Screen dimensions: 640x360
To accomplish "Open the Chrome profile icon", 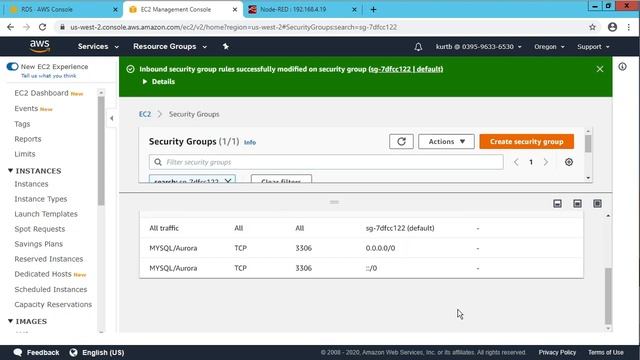I will [612, 27].
